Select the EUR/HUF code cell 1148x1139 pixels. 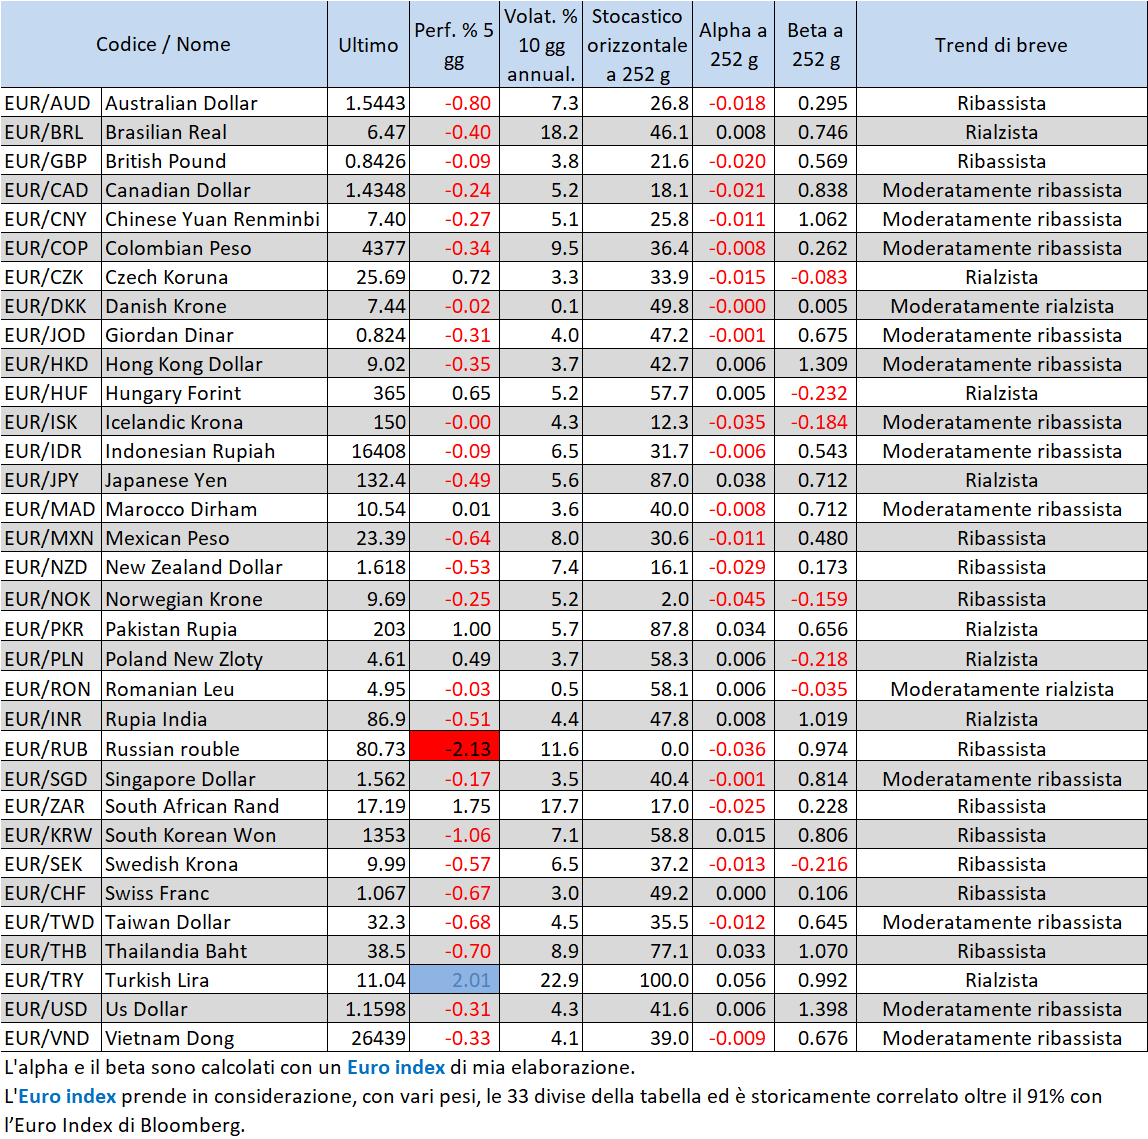[51, 393]
